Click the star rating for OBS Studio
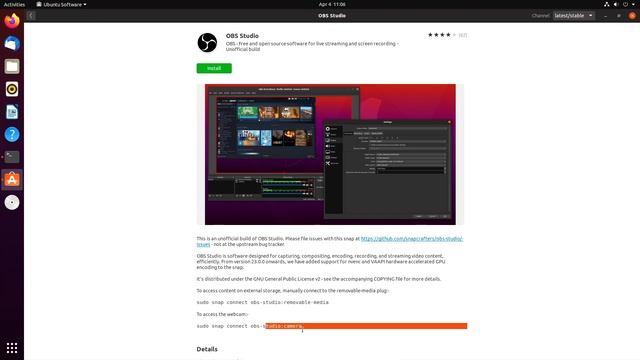Image resolution: width=640 pixels, height=360 pixels. [x=442, y=35]
